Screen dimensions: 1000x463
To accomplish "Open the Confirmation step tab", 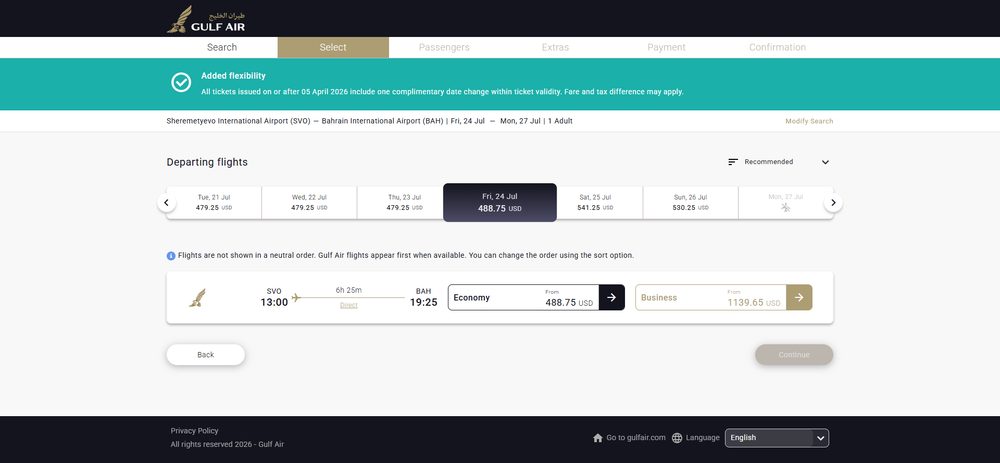I will point(777,47).
